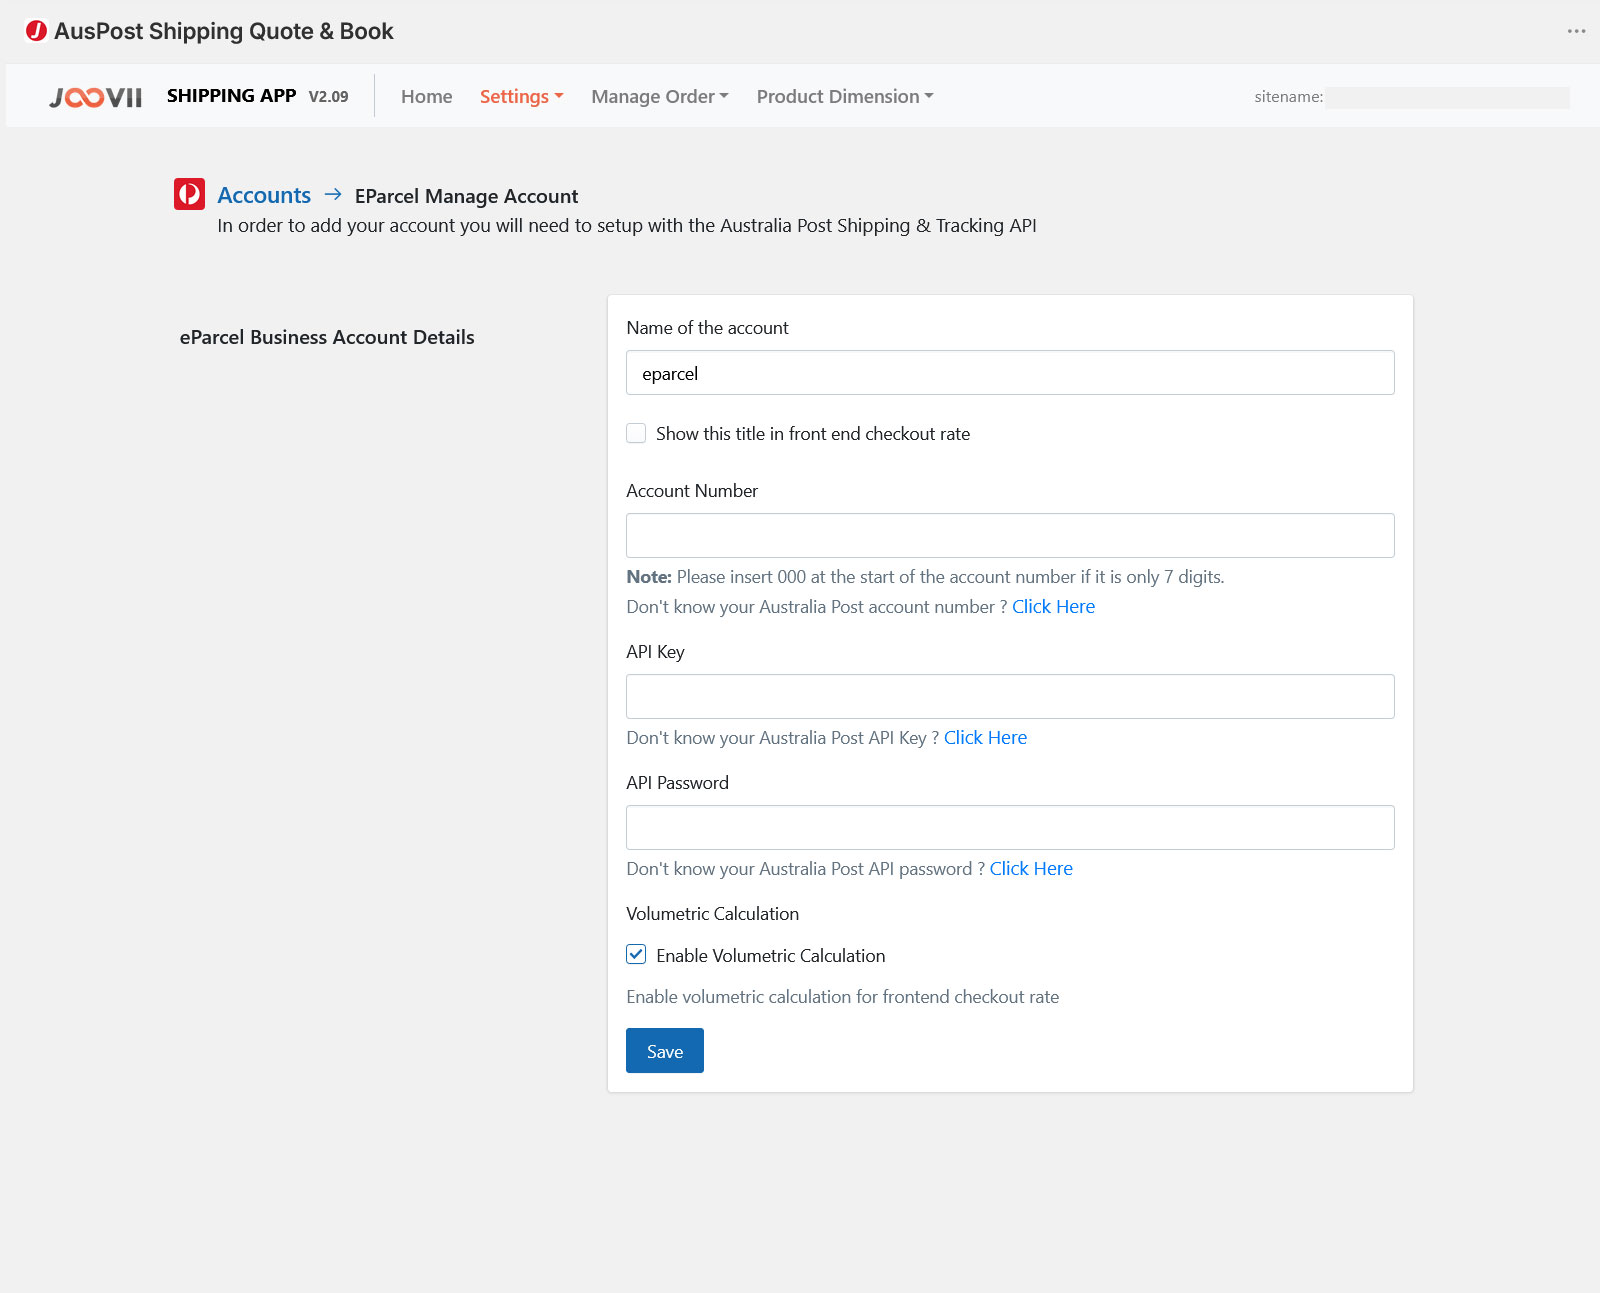Click Here link for Australia Post account number
Viewport: 1600px width, 1293px height.
pos(1053,607)
